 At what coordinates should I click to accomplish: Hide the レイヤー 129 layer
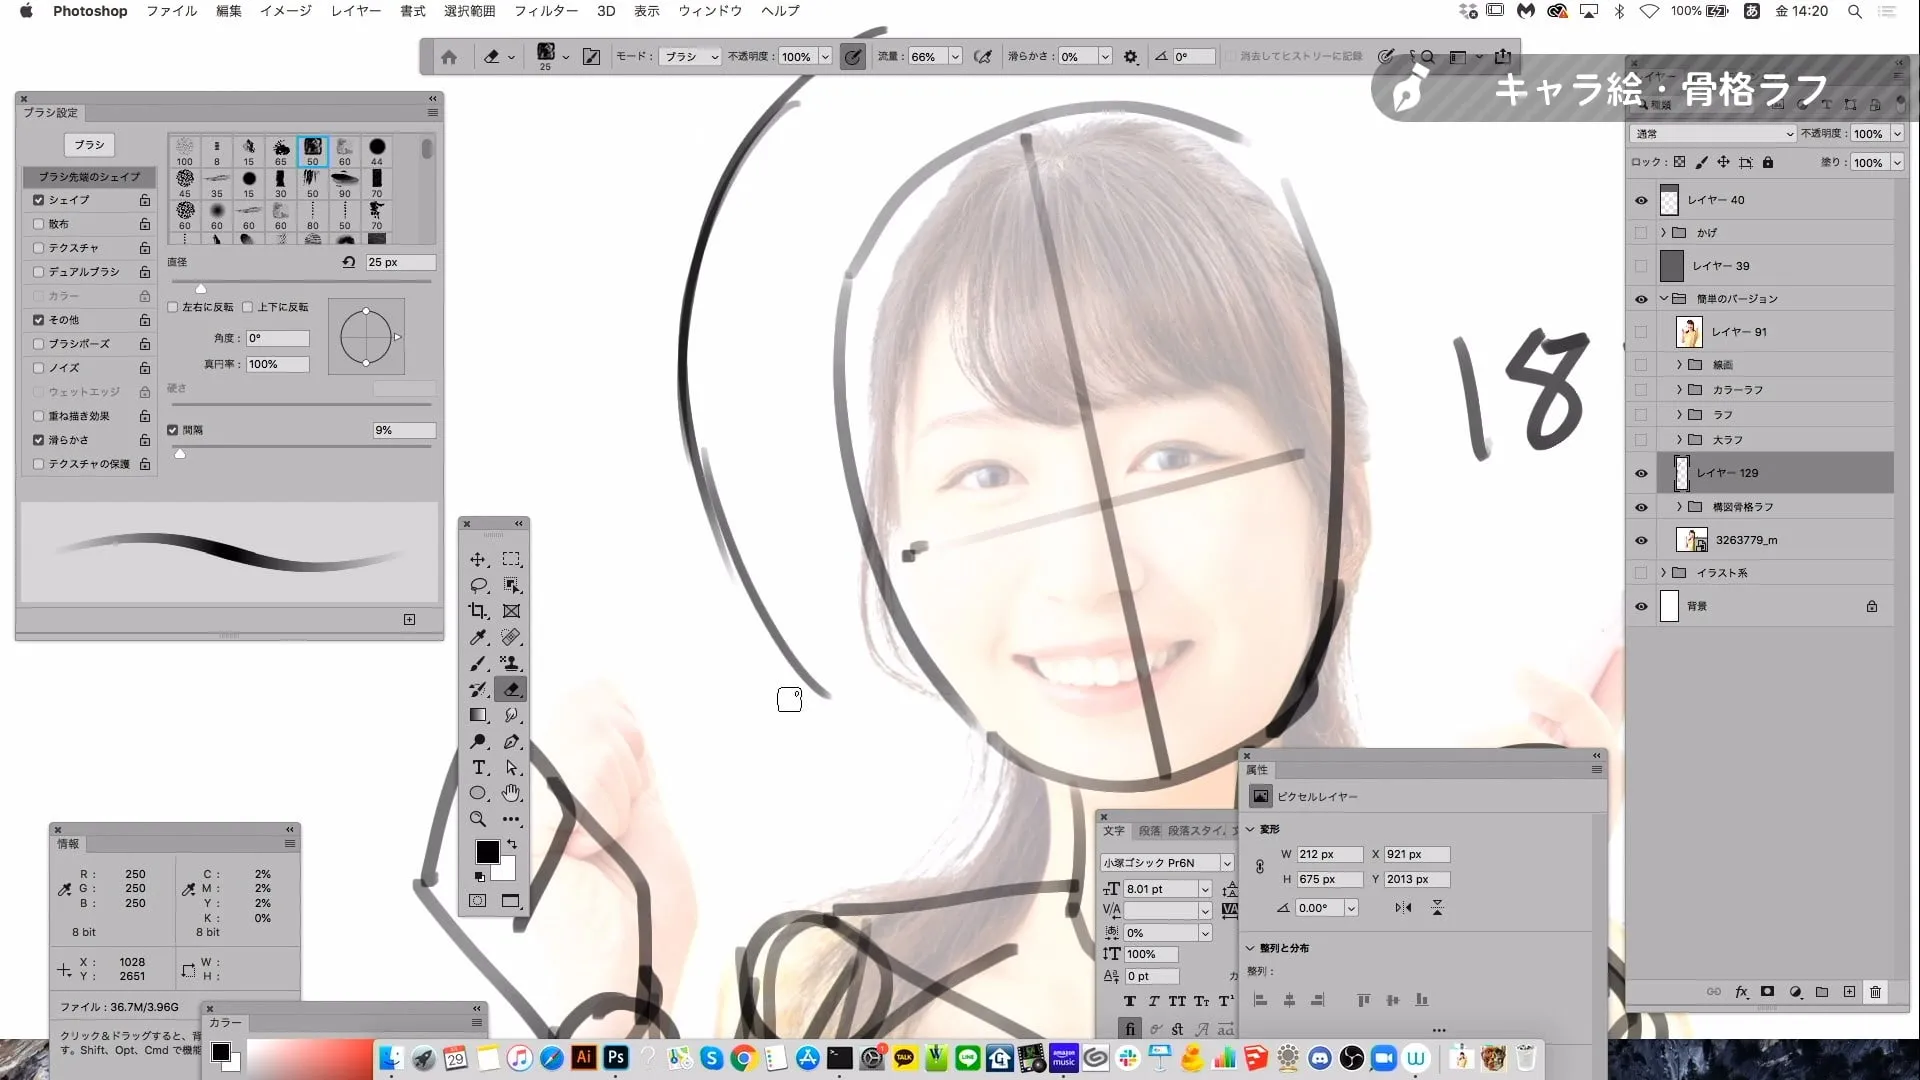(1641, 473)
